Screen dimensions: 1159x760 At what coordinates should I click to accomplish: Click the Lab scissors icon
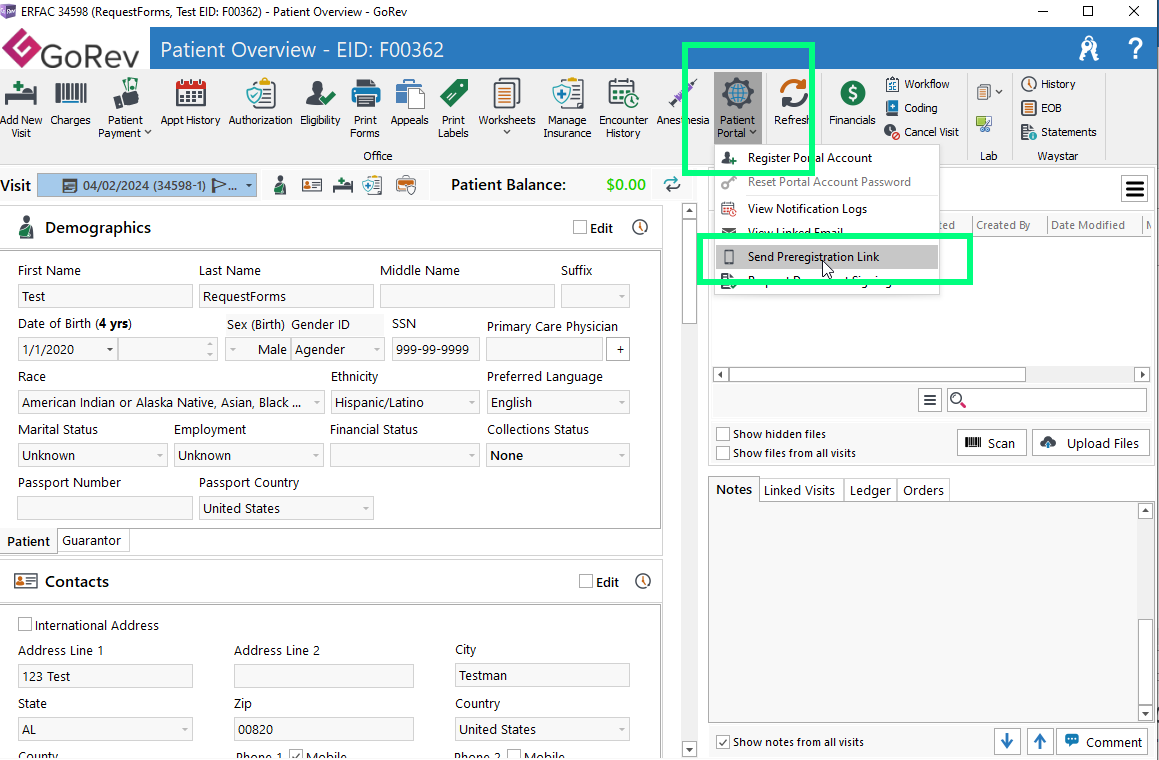pyautogui.click(x=984, y=124)
